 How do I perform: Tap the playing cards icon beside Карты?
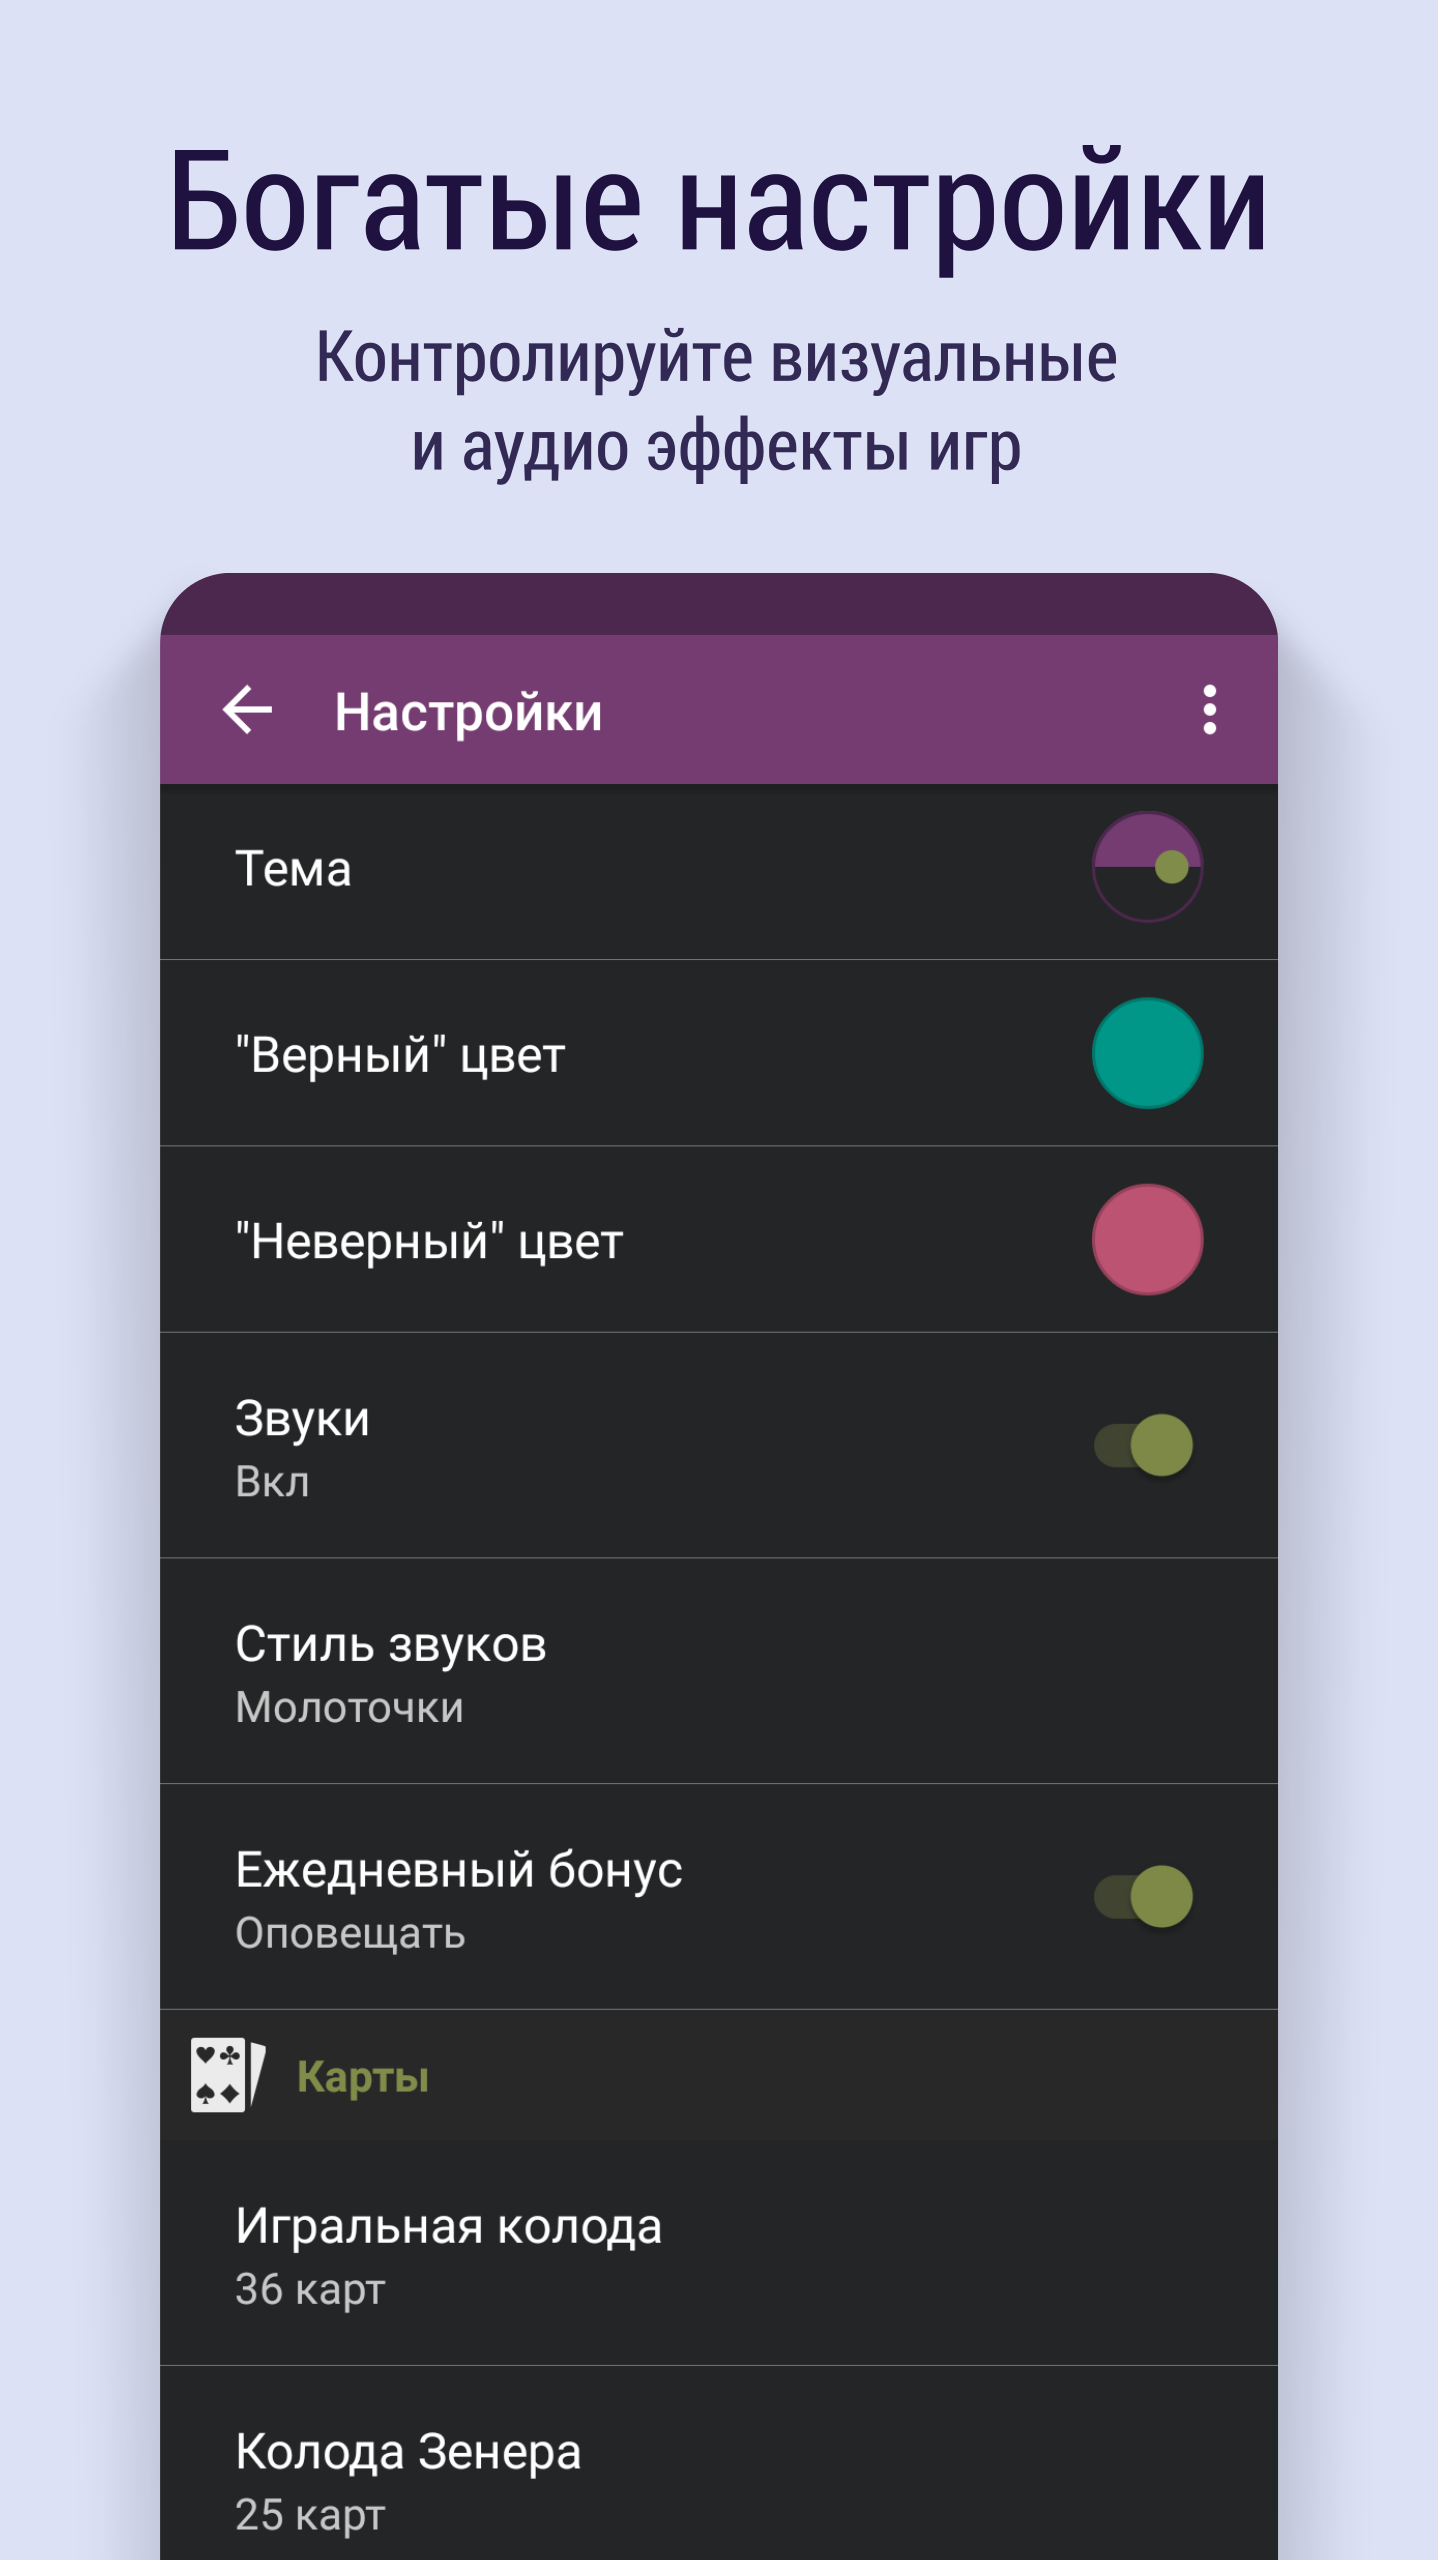point(228,2076)
